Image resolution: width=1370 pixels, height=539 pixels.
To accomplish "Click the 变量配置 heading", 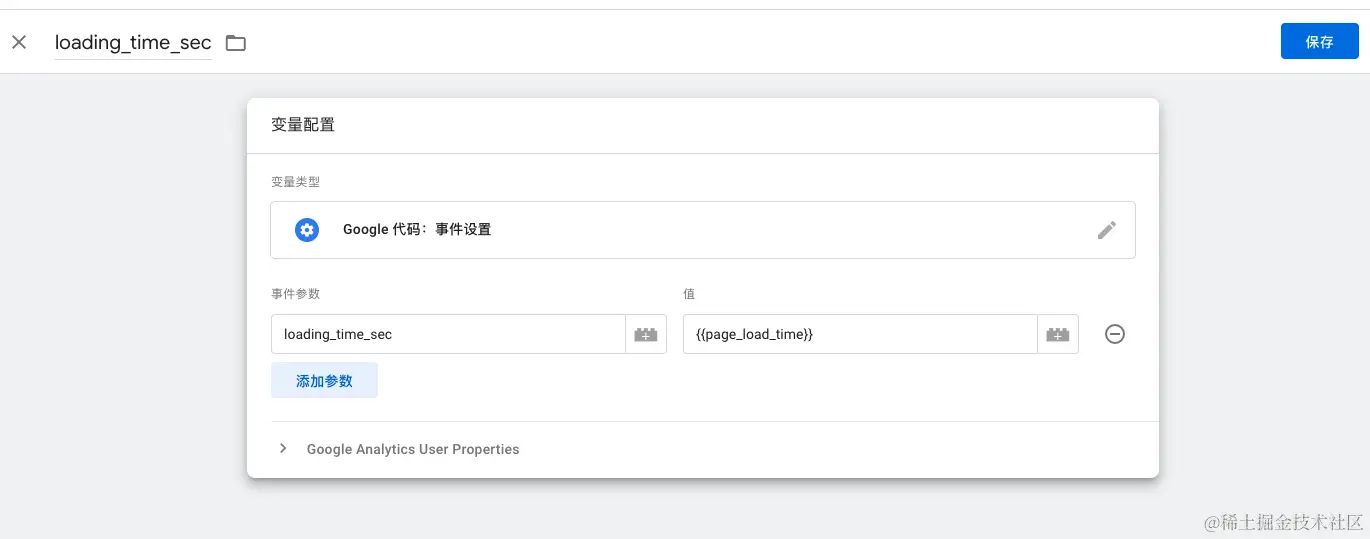I will coord(303,125).
